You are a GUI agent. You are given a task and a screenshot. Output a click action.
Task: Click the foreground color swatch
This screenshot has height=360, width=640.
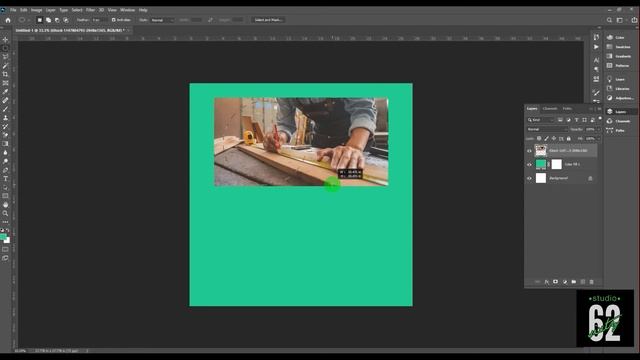point(3,236)
